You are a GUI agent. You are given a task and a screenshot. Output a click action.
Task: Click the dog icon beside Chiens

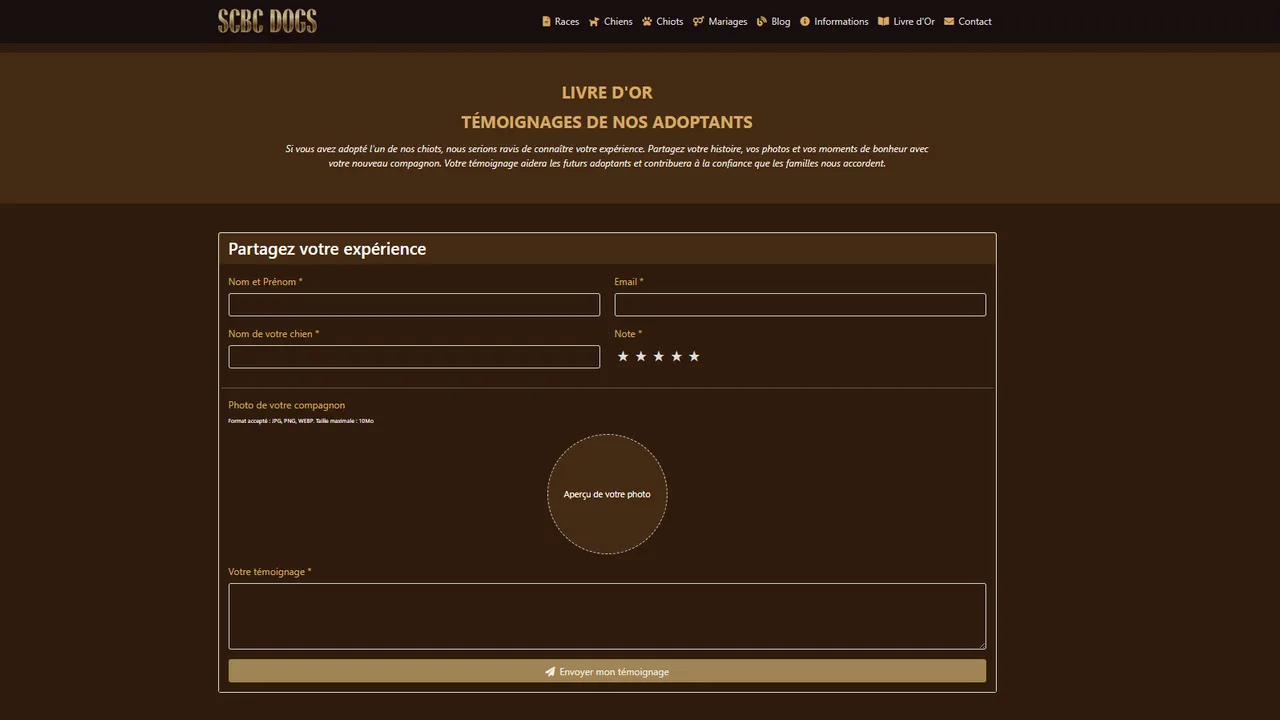click(594, 21)
